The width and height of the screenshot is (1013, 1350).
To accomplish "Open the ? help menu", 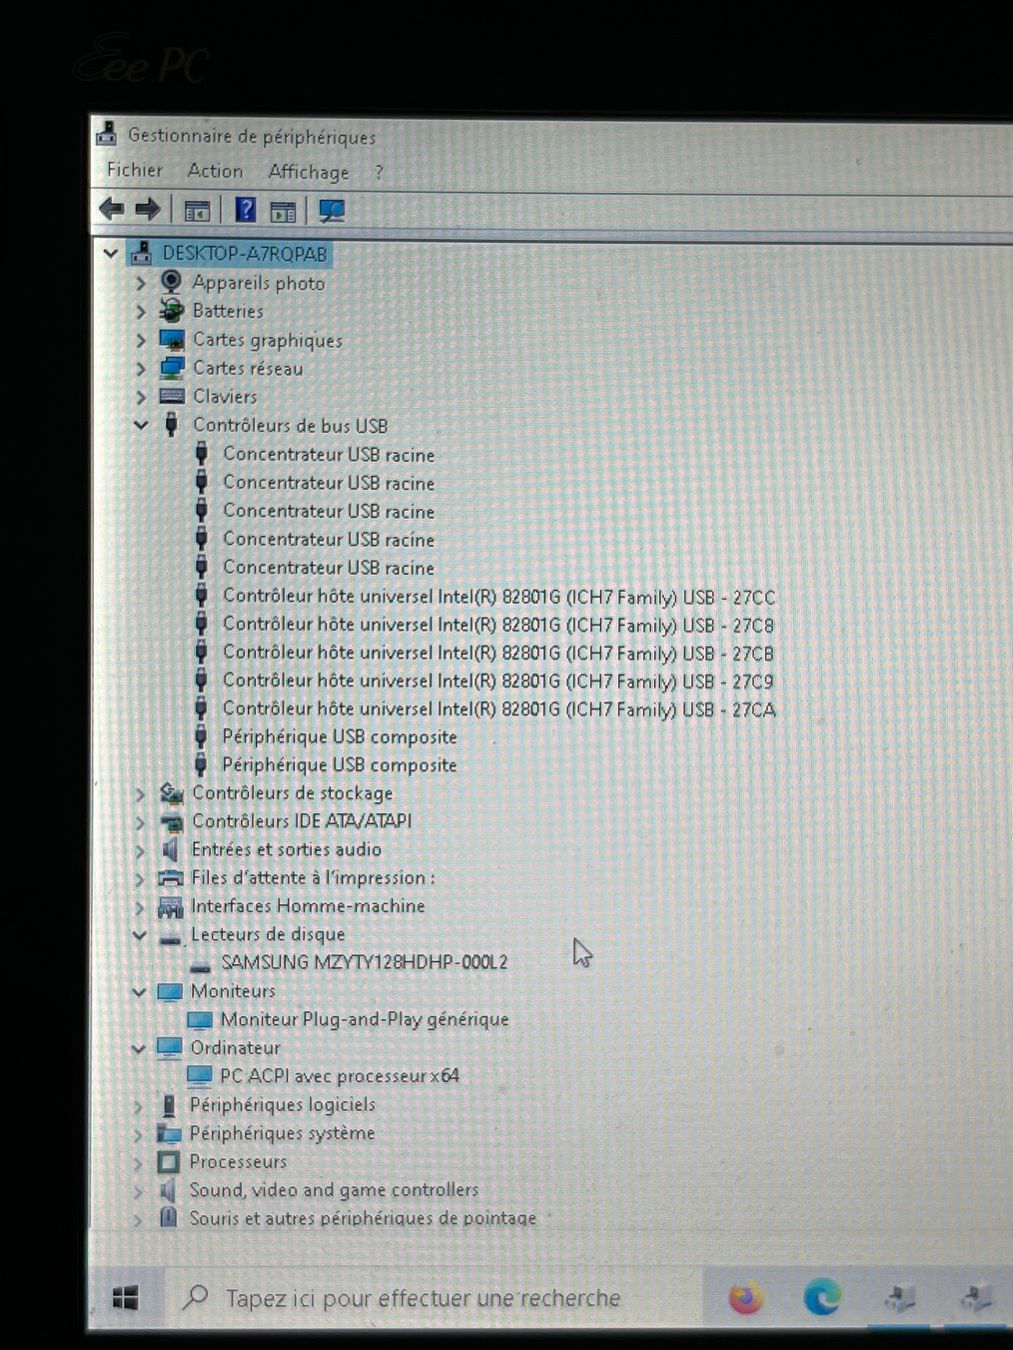I will click(379, 172).
